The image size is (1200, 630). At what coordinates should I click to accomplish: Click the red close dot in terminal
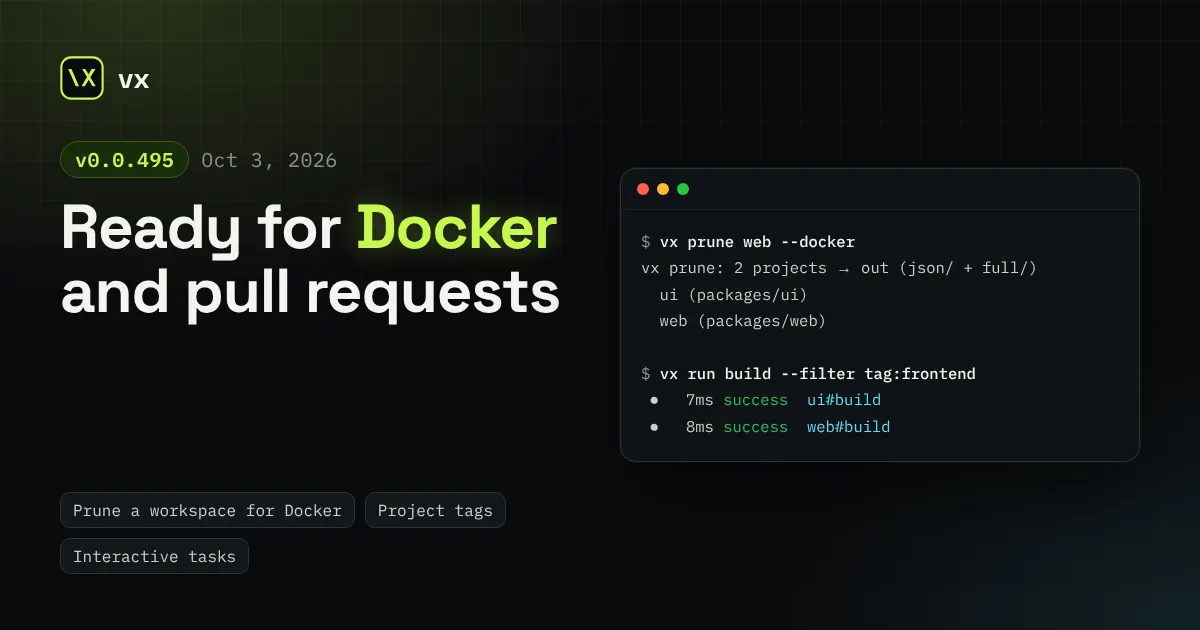click(642, 189)
